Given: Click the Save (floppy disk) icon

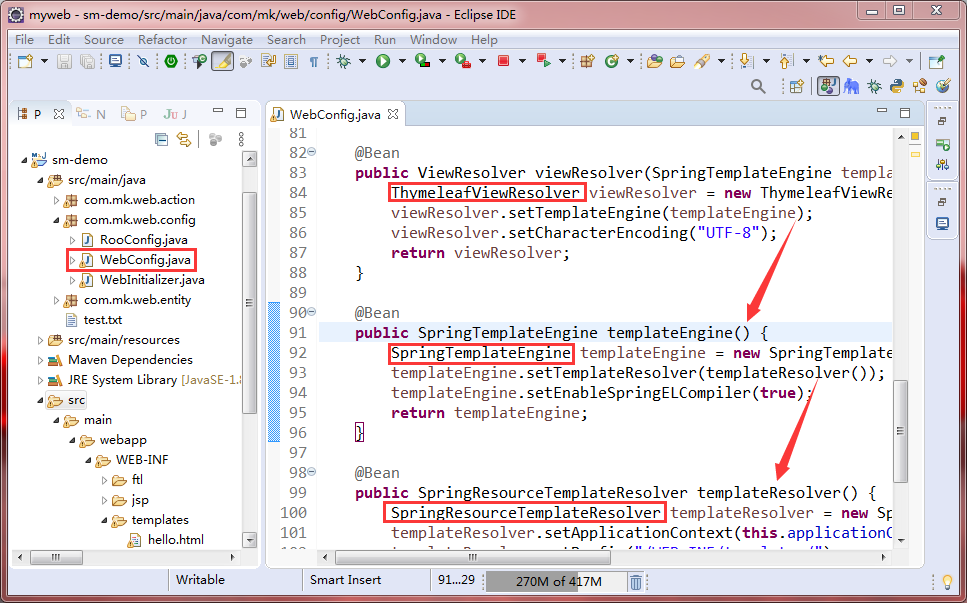Looking at the screenshot, I should [64, 61].
